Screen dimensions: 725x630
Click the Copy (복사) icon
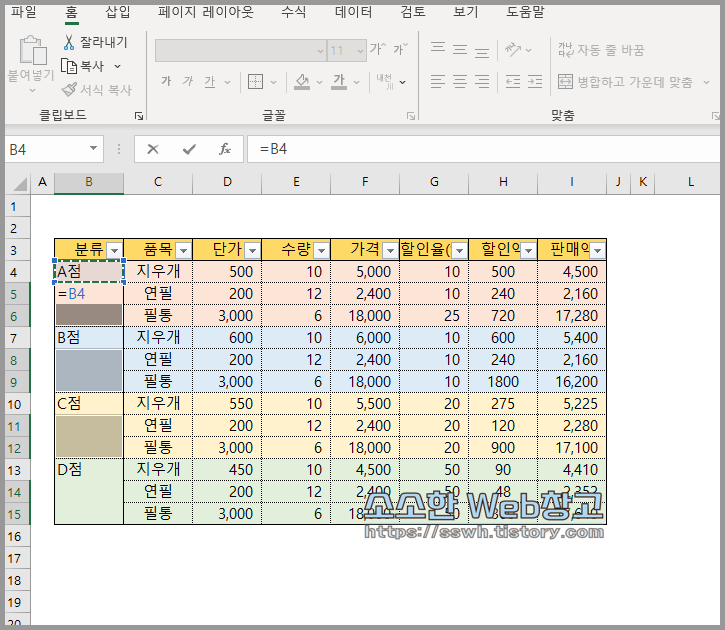(69, 66)
